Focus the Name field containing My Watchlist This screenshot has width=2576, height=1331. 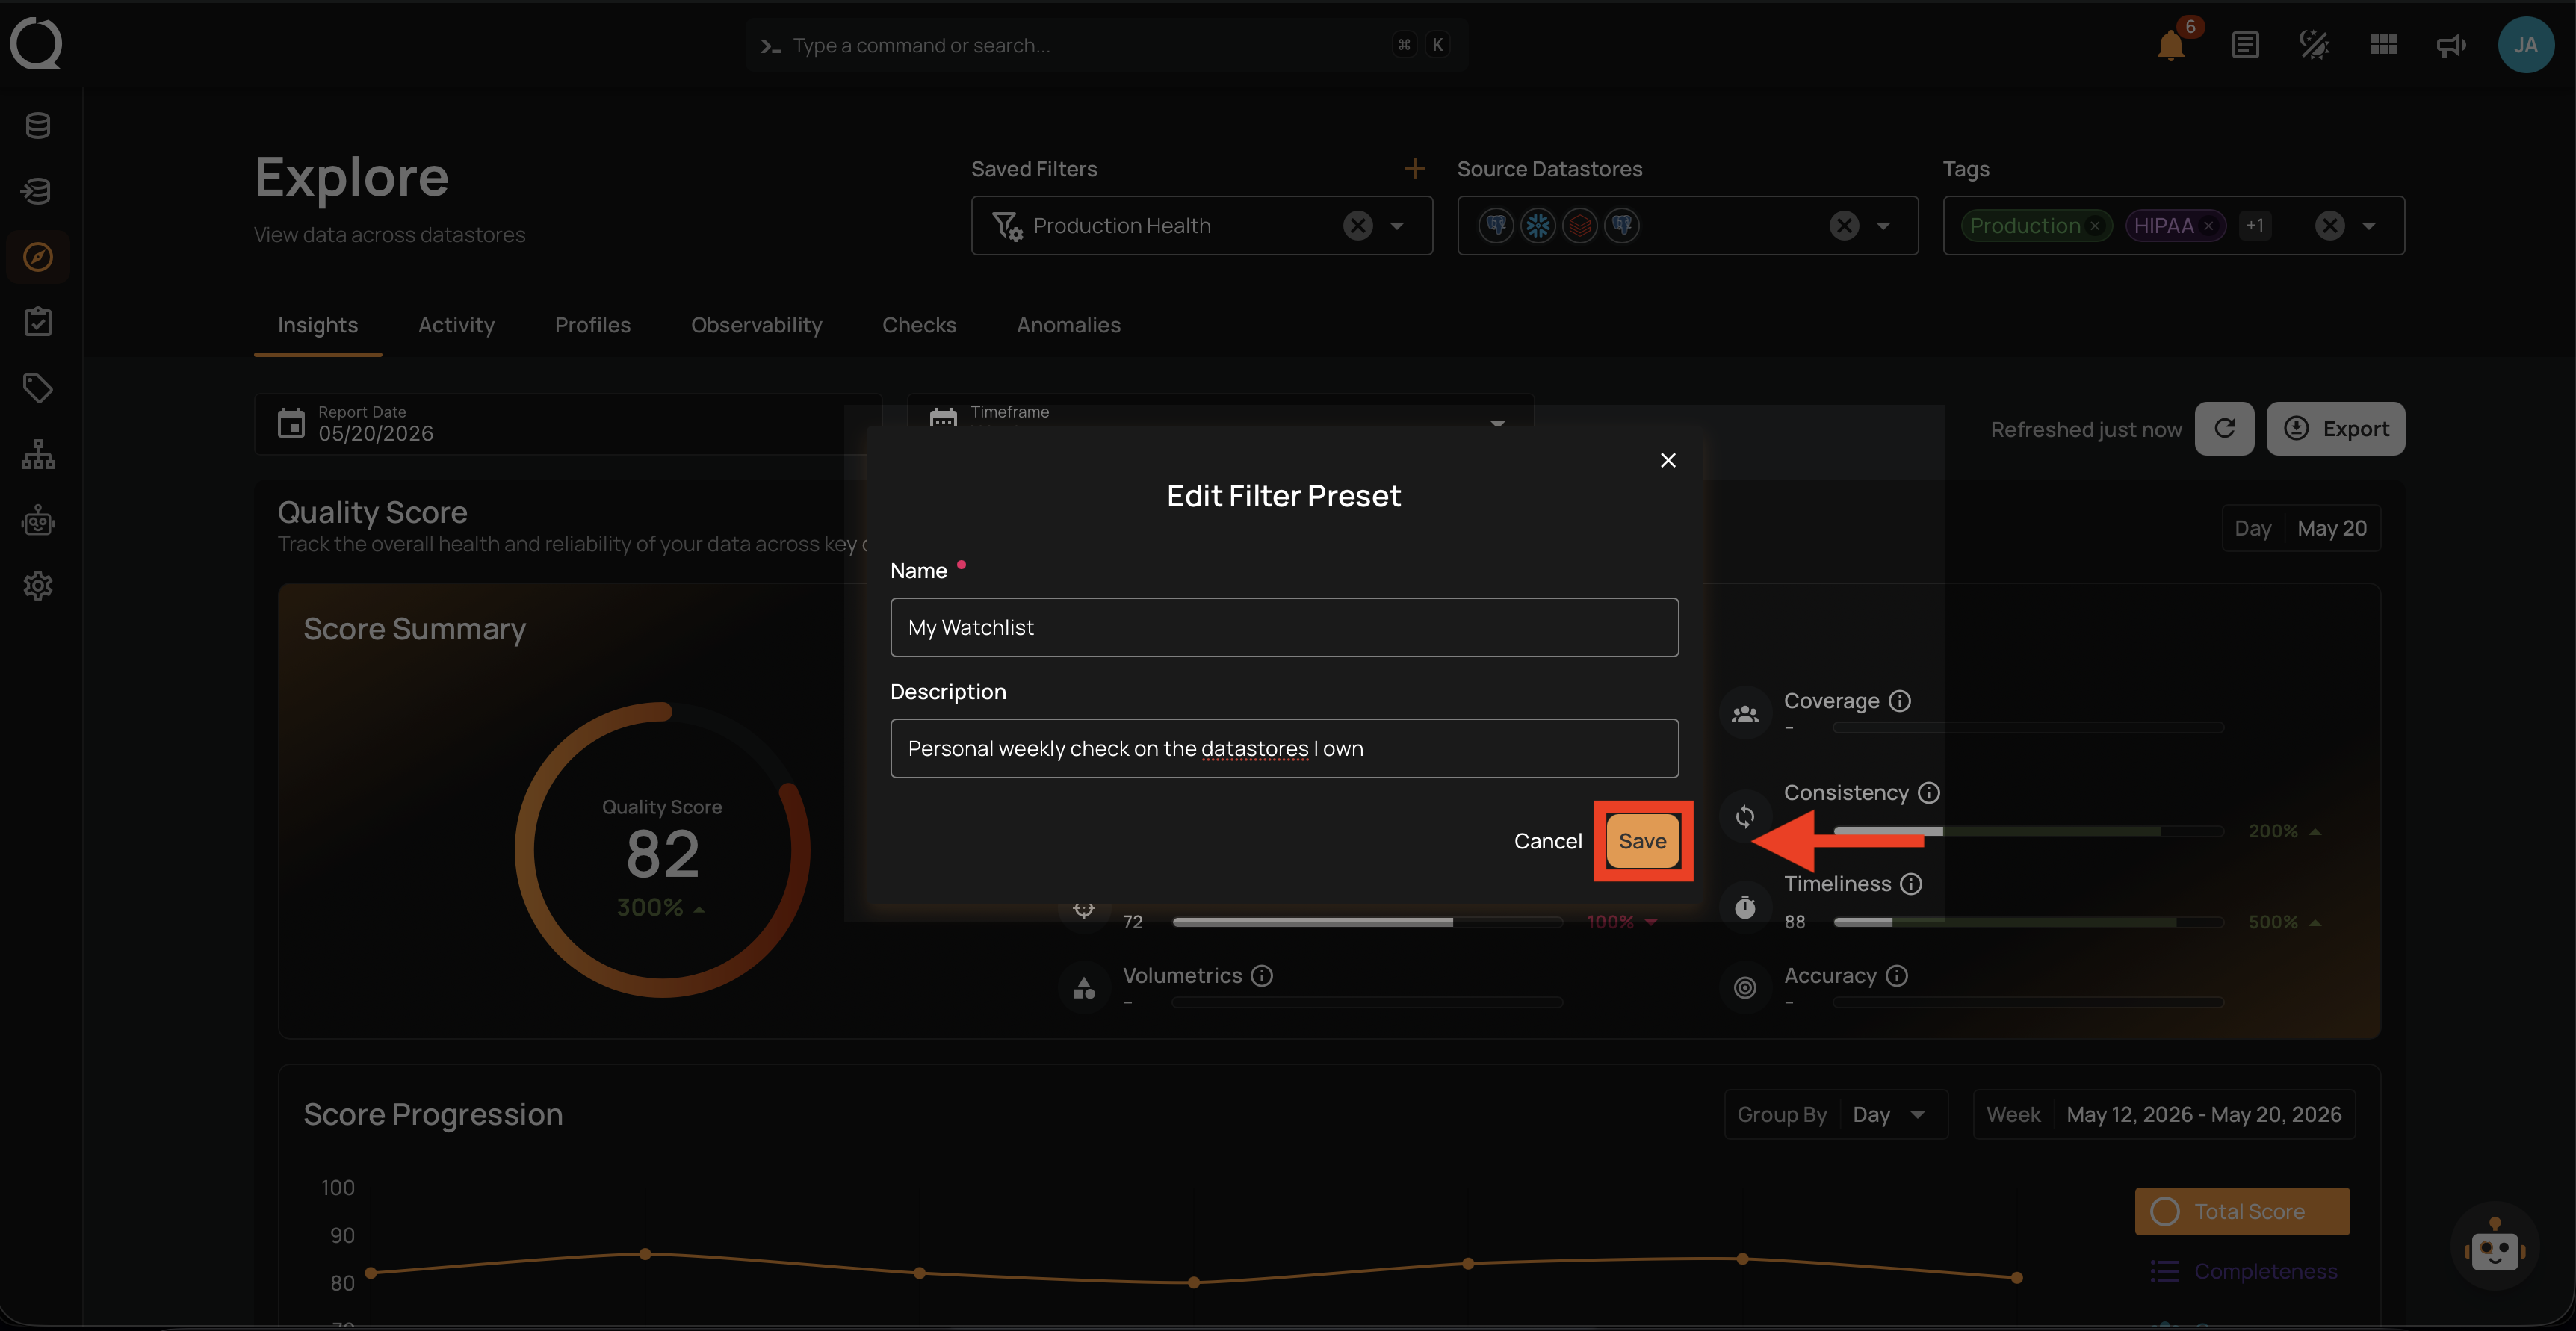(1284, 627)
